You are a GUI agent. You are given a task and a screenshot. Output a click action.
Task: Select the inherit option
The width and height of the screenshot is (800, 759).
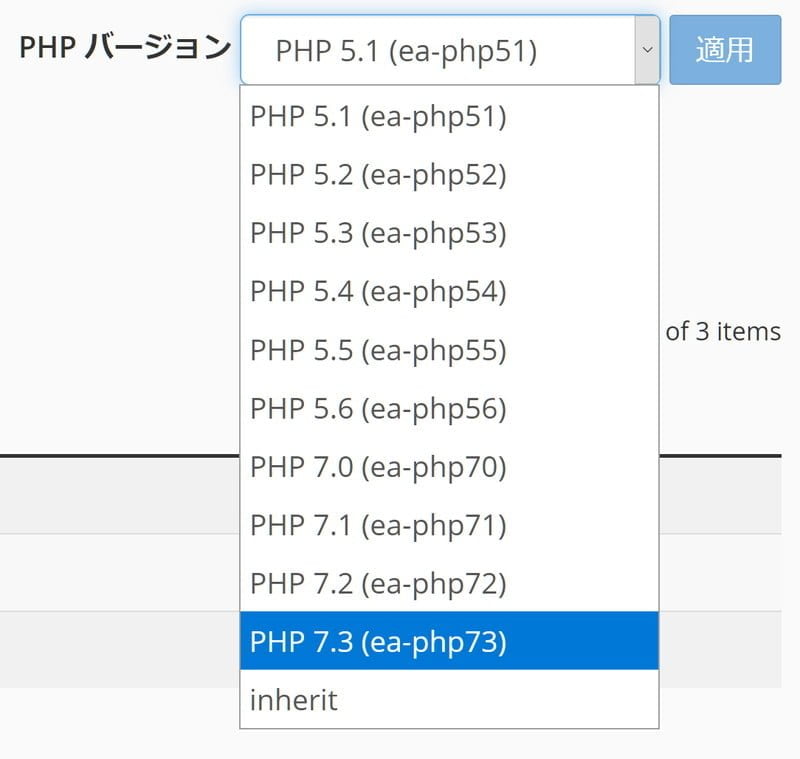[x=449, y=699]
